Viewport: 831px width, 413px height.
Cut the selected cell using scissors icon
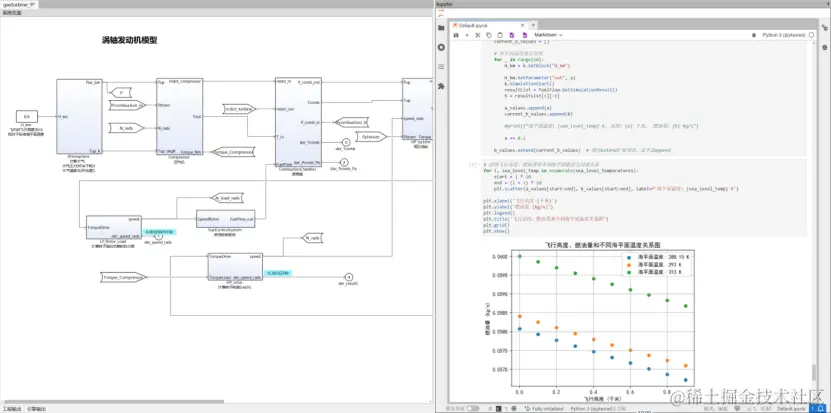[x=477, y=35]
